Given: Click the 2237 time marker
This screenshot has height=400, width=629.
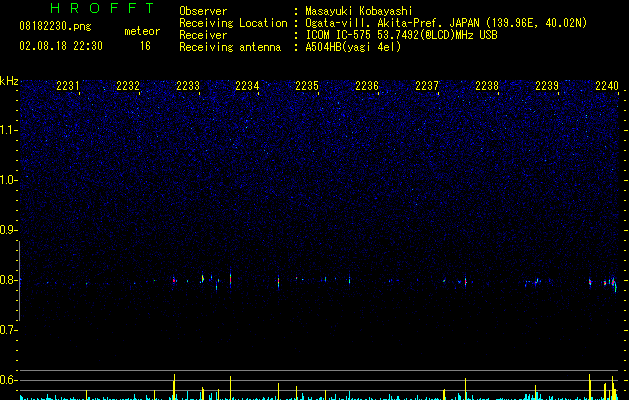Looking at the screenshot, I should click(x=427, y=86).
